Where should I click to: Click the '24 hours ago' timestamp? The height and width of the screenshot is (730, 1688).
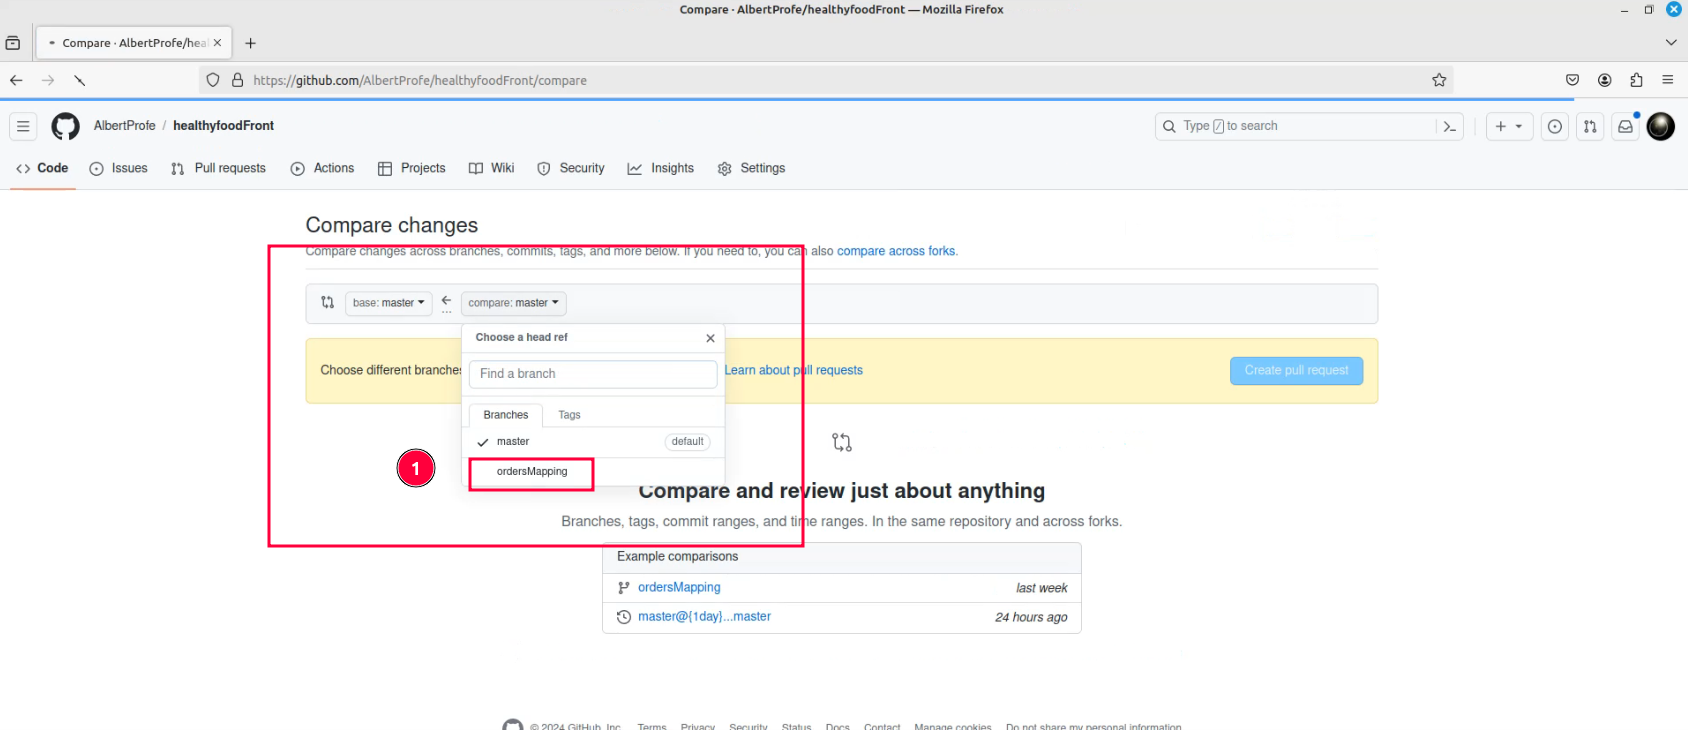point(1031,617)
